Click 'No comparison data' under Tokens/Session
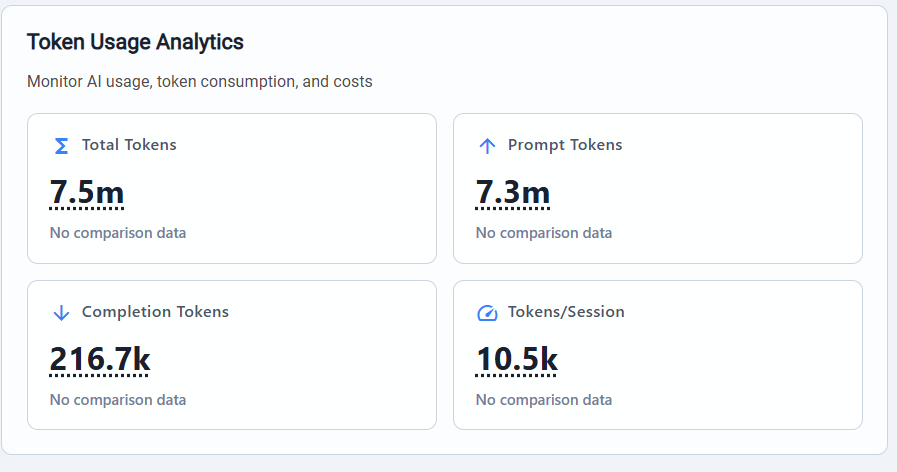The image size is (897, 472). click(x=544, y=400)
